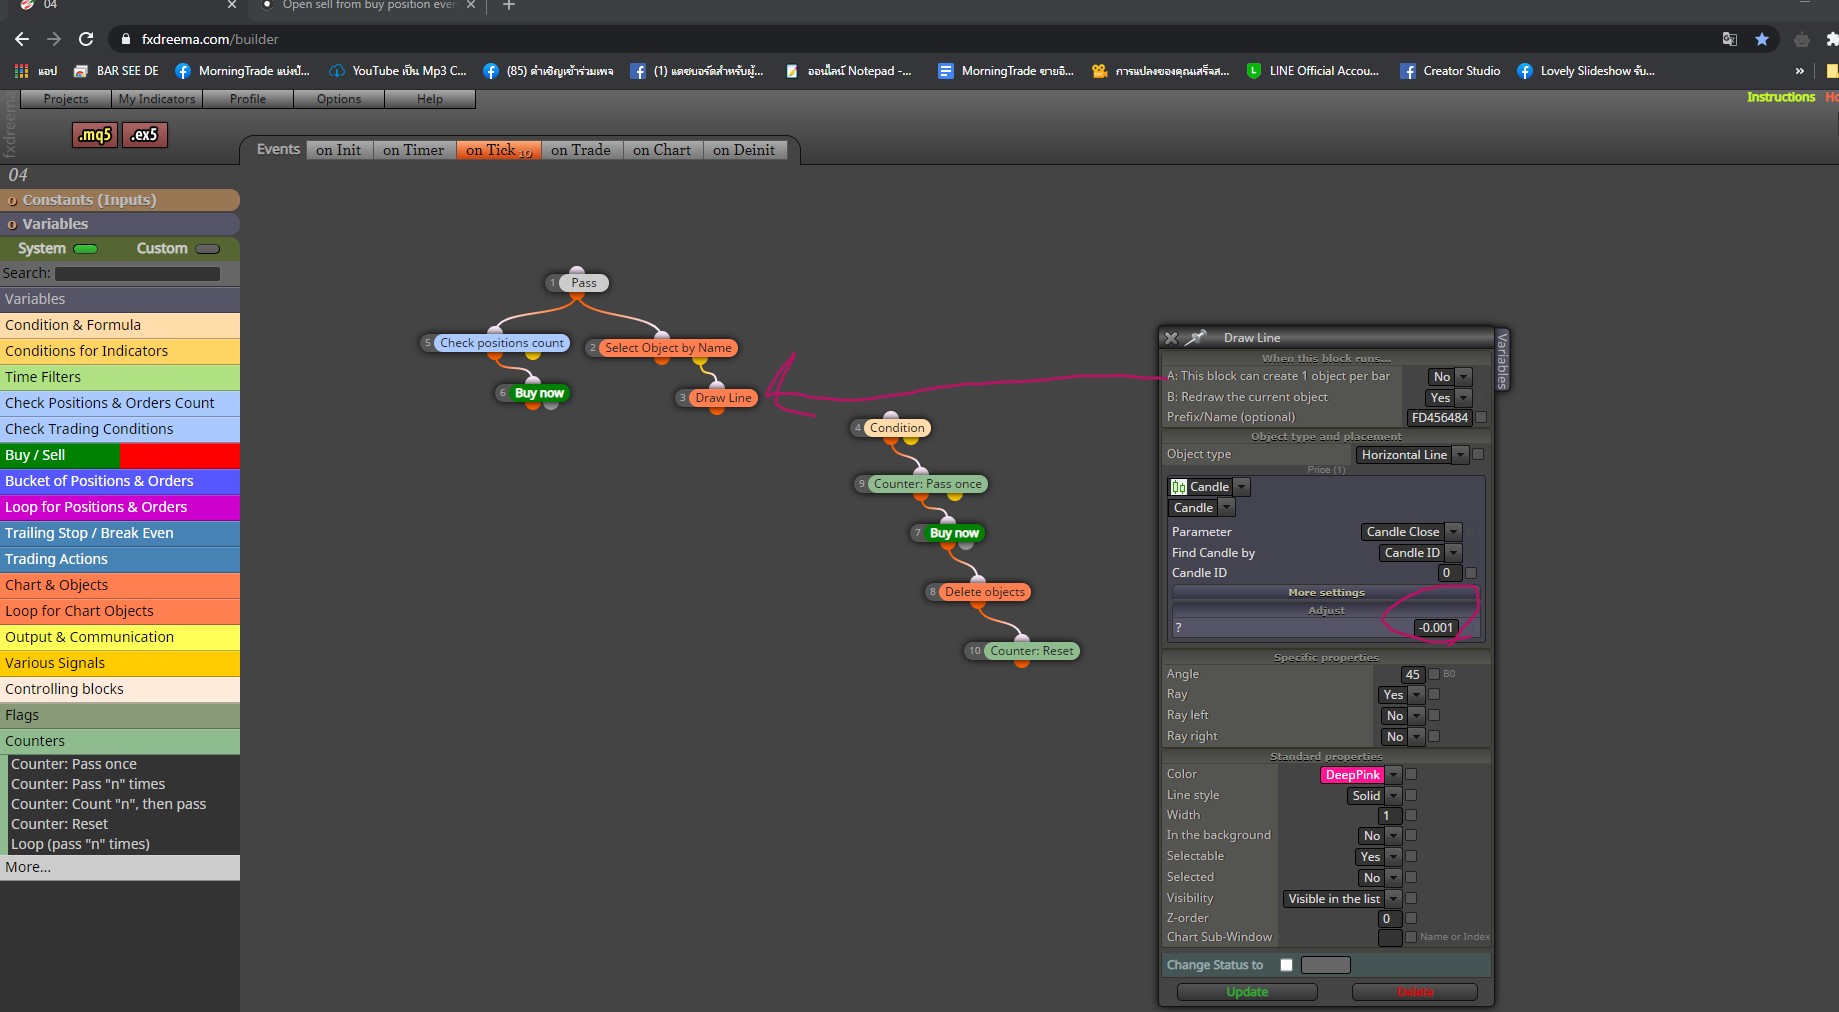
Task: Click the Update button
Action: point(1247,992)
